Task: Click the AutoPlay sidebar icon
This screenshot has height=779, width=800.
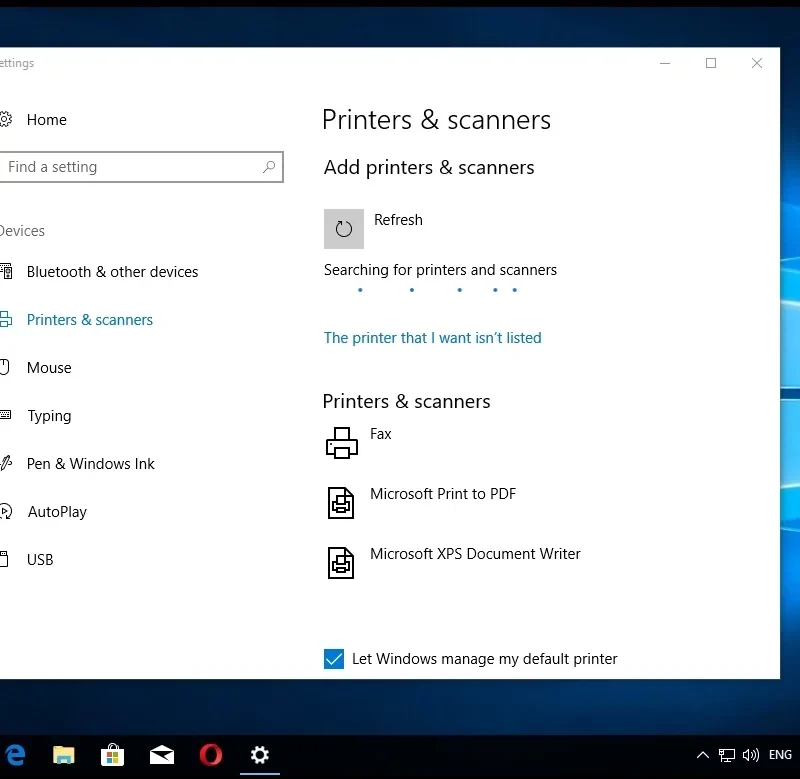Action: [6, 511]
